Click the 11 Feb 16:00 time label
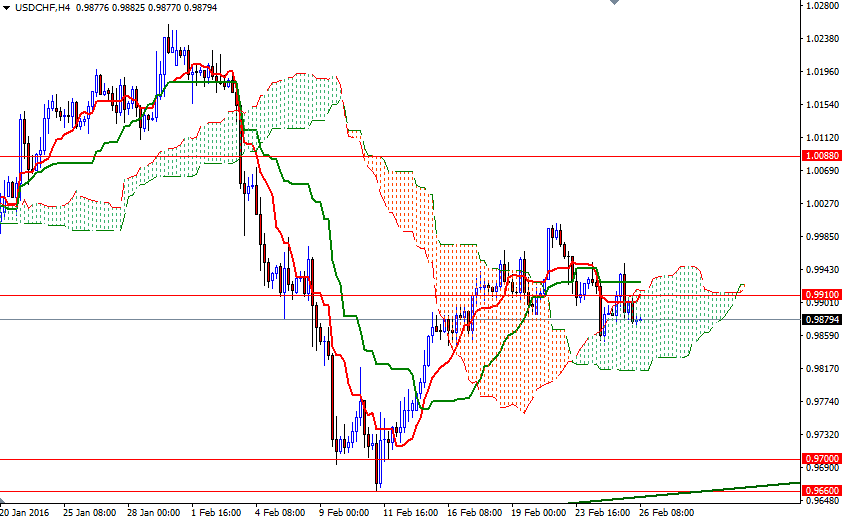Screen dimensions: 842x520 click(x=410, y=512)
